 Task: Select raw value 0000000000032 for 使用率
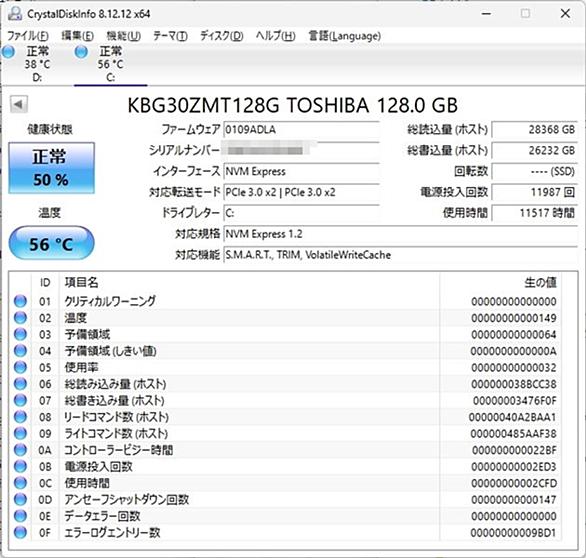pyautogui.click(x=514, y=368)
